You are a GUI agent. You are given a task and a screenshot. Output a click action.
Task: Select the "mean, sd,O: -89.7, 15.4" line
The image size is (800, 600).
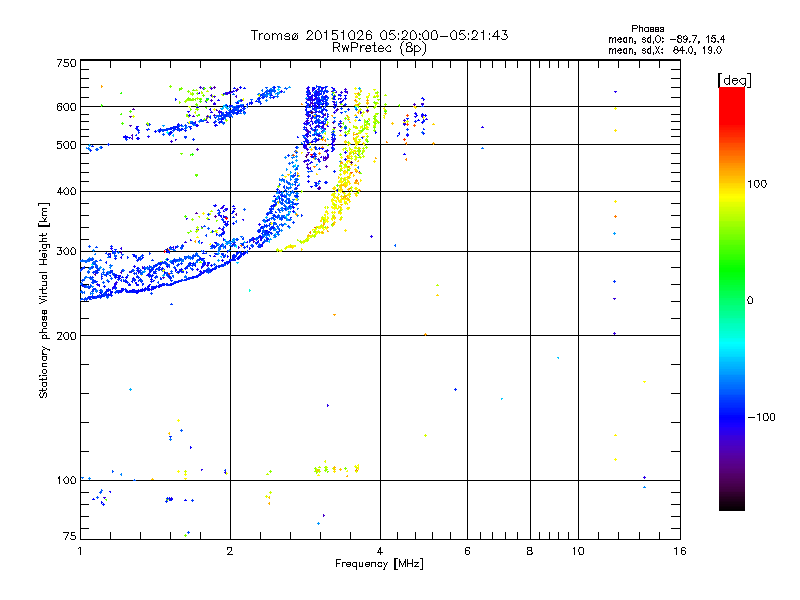(x=666, y=39)
